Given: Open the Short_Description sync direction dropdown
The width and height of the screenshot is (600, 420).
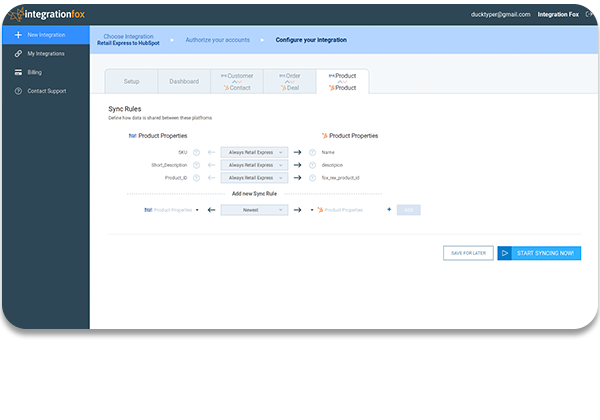Looking at the screenshot, I should 254,165.
